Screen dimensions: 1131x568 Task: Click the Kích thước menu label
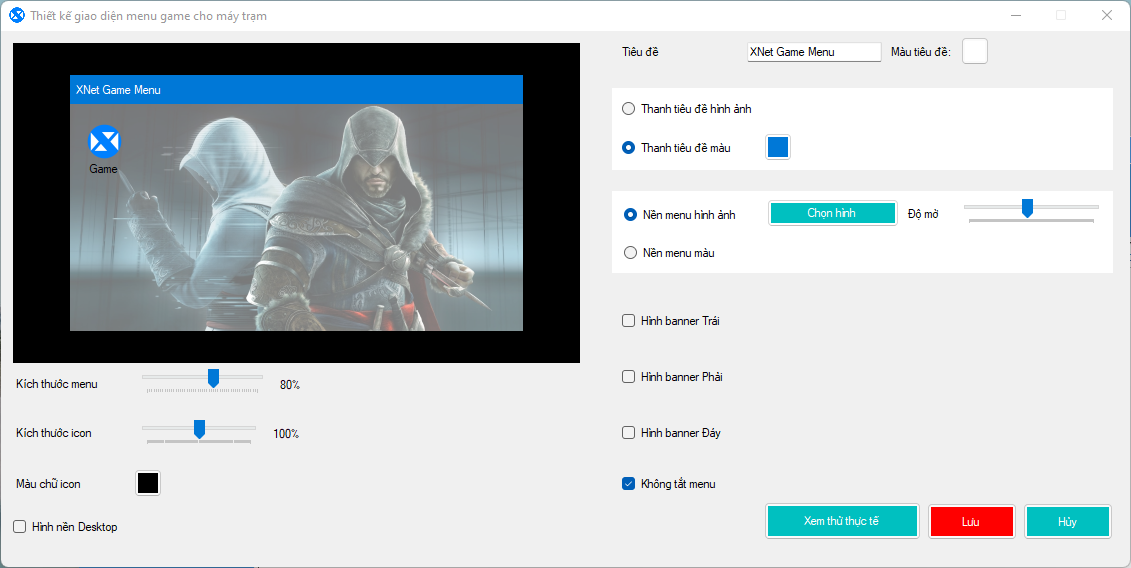point(57,384)
